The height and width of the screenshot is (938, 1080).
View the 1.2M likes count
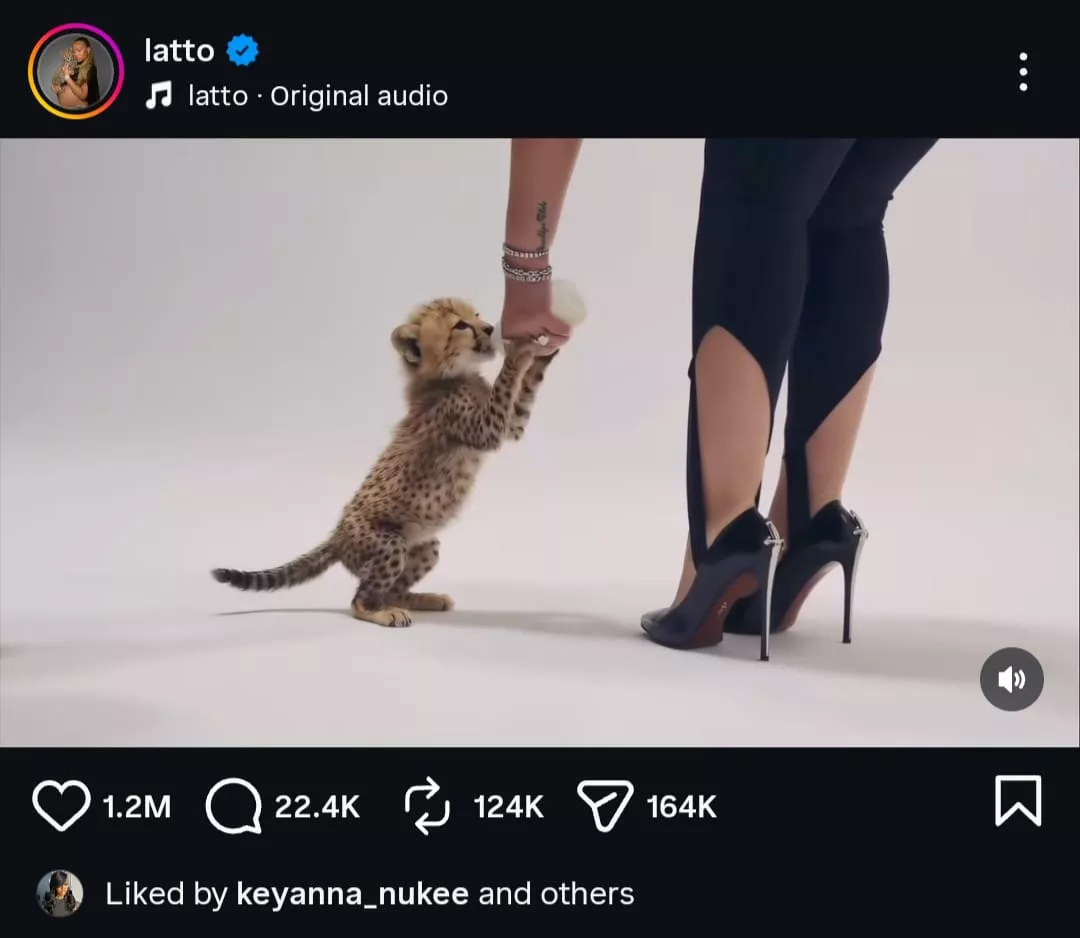pyautogui.click(x=137, y=806)
